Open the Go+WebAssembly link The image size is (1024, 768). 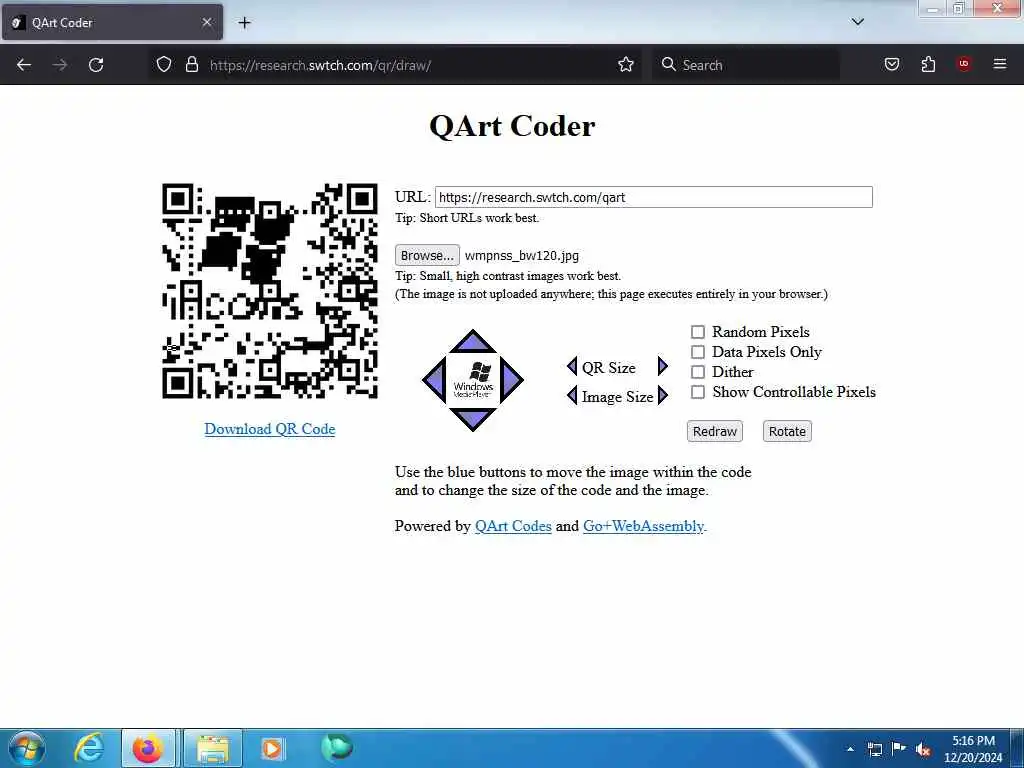click(x=643, y=526)
